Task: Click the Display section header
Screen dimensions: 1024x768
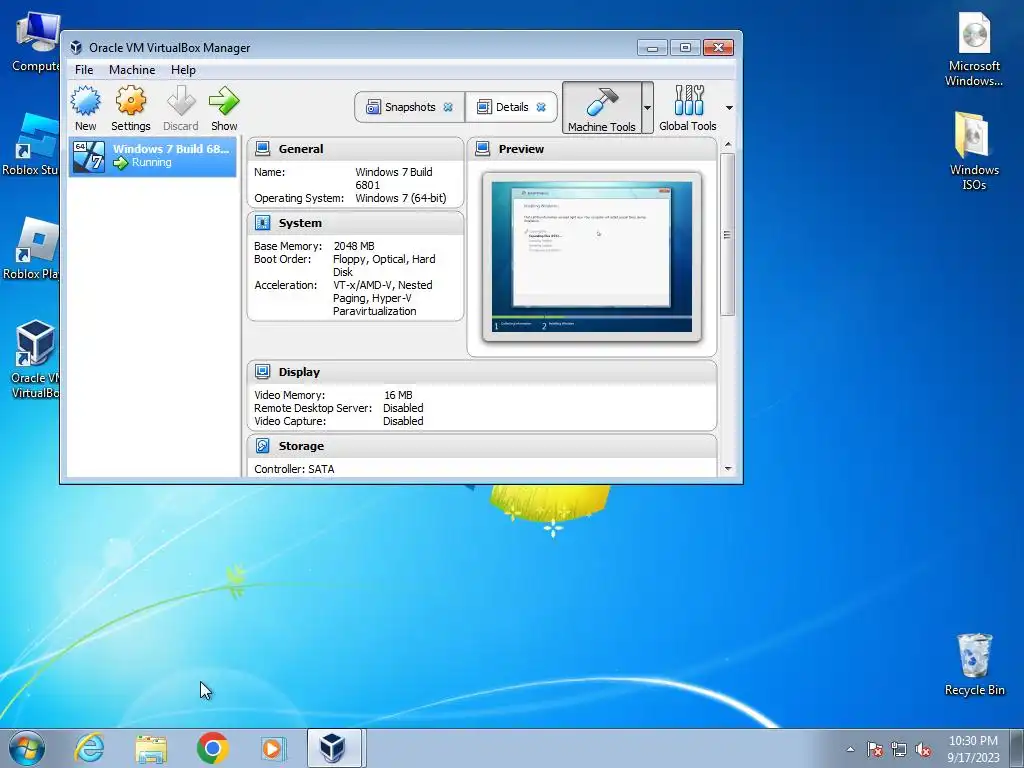Action: [482, 372]
